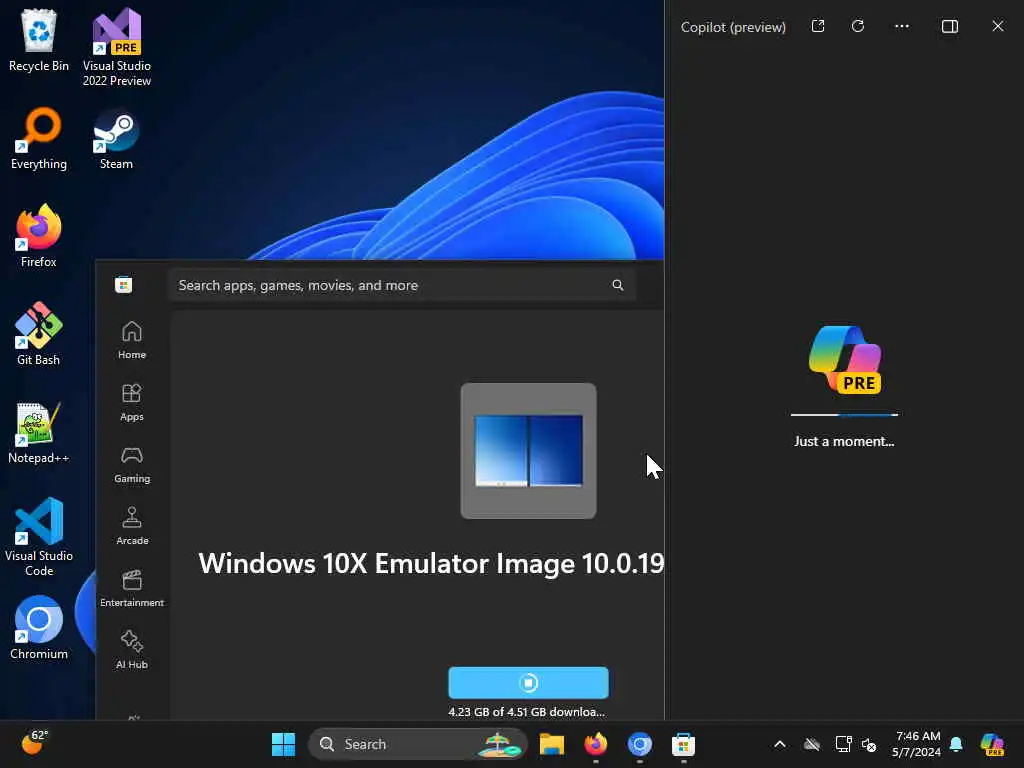
Task: Show hidden system tray icons
Action: (x=780, y=744)
